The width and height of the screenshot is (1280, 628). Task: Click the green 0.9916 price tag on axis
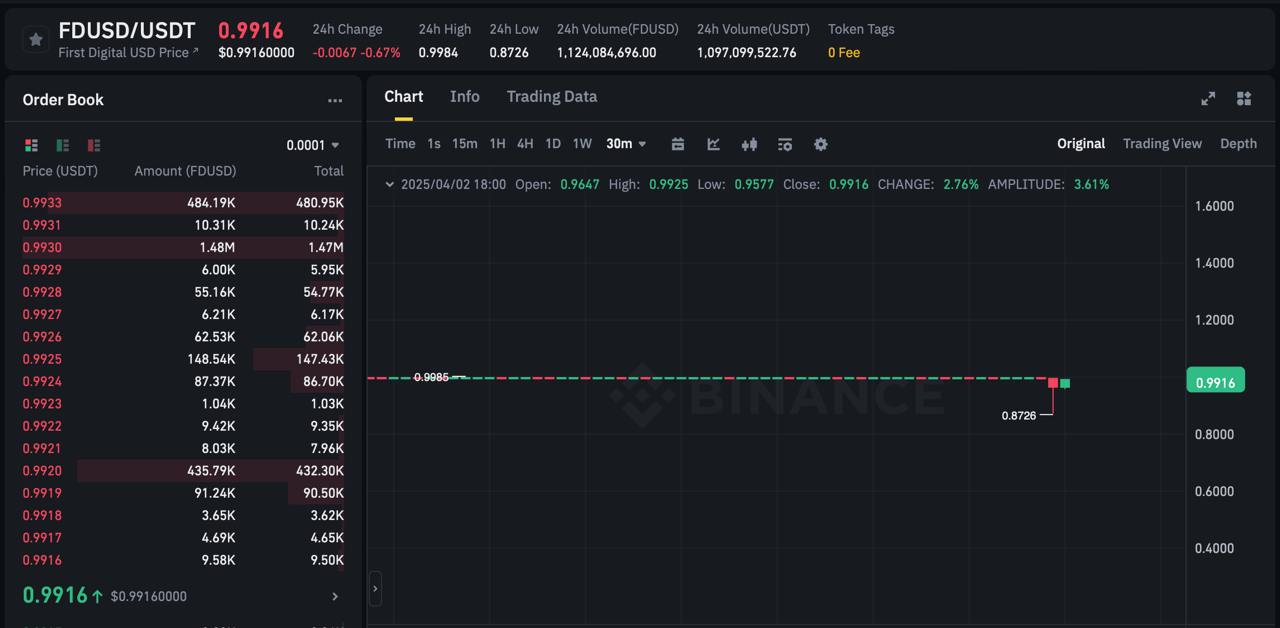[1216, 382]
